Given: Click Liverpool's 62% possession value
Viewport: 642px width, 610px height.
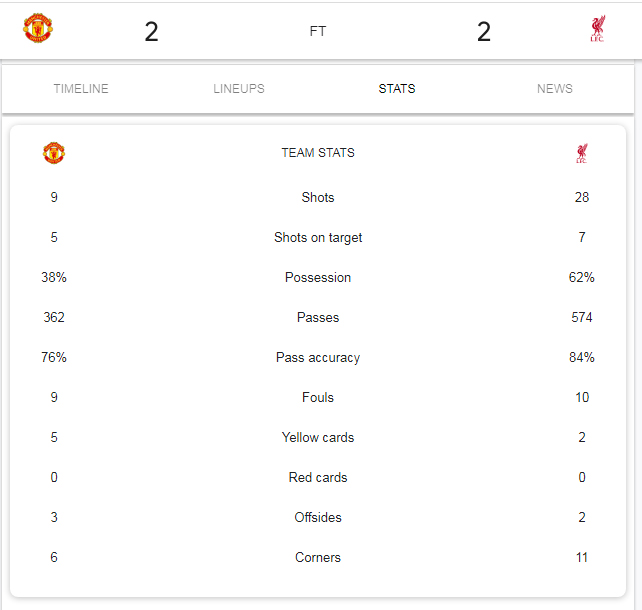Looking at the screenshot, I should click(x=581, y=278).
